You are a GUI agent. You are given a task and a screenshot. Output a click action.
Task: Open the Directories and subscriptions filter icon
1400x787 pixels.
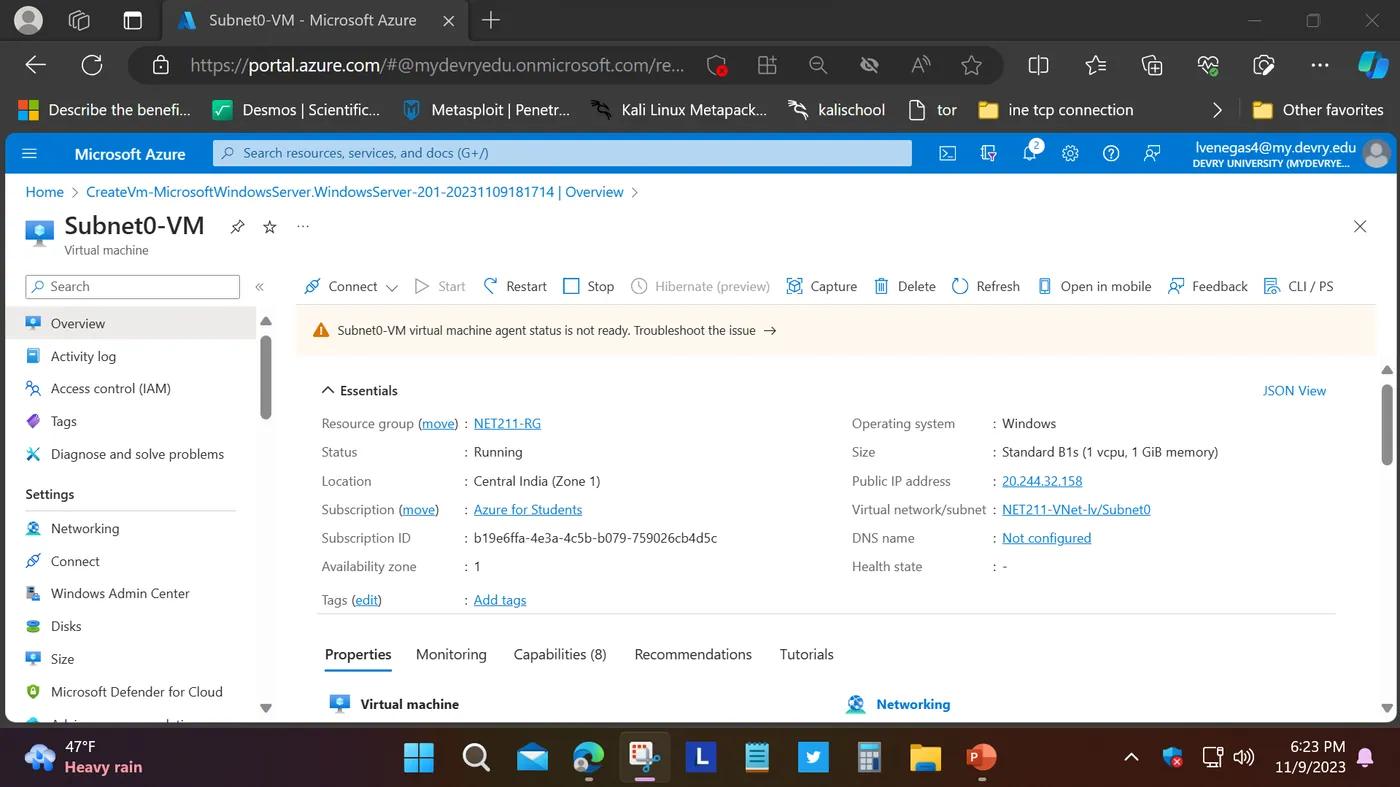tap(989, 154)
